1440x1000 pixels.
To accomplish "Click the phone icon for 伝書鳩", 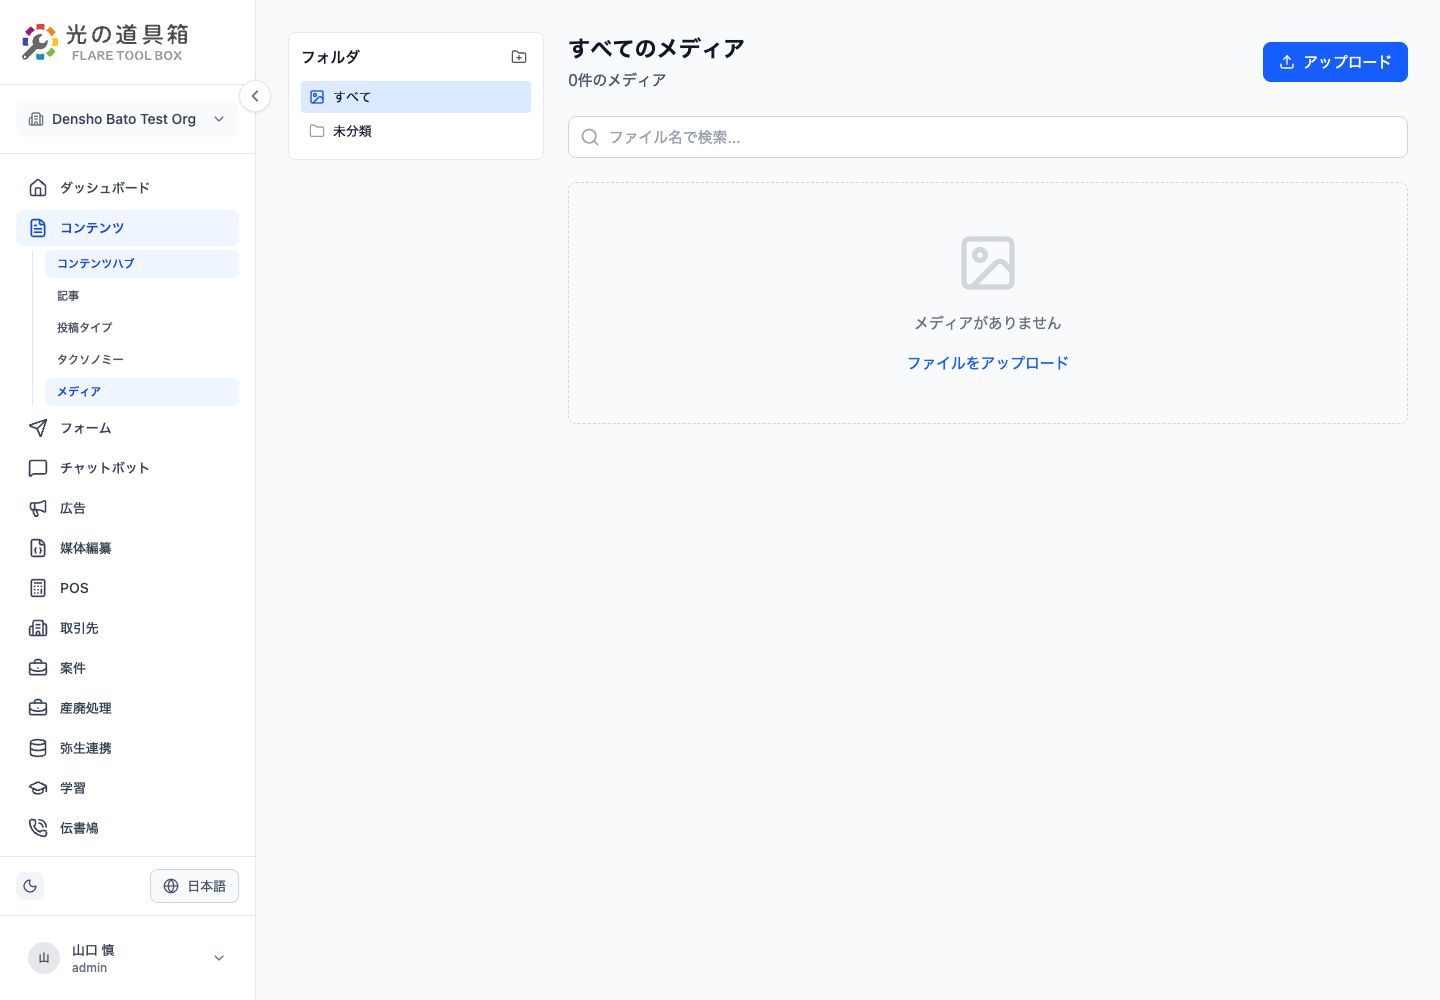I will [38, 828].
